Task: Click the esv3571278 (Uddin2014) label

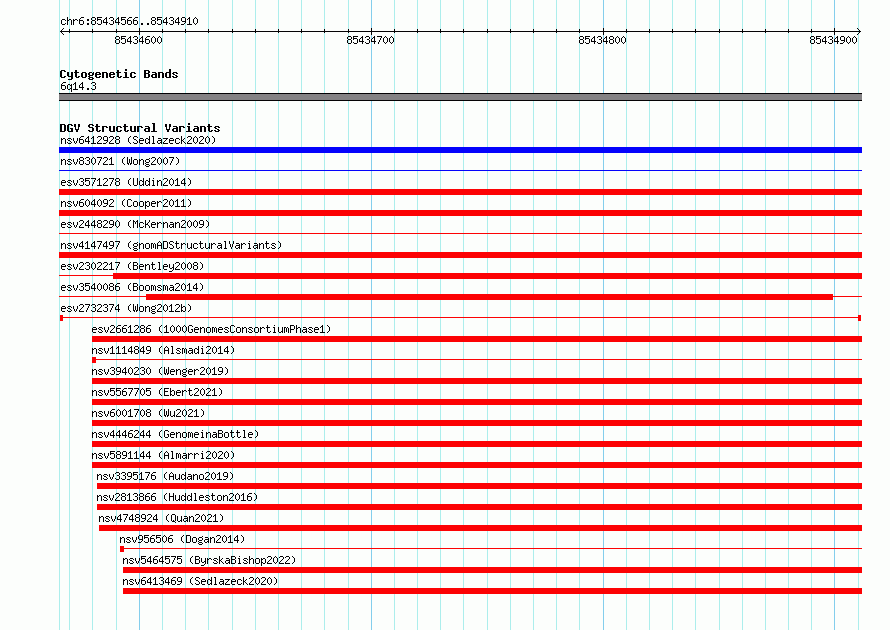Action: pyautogui.click(x=126, y=182)
